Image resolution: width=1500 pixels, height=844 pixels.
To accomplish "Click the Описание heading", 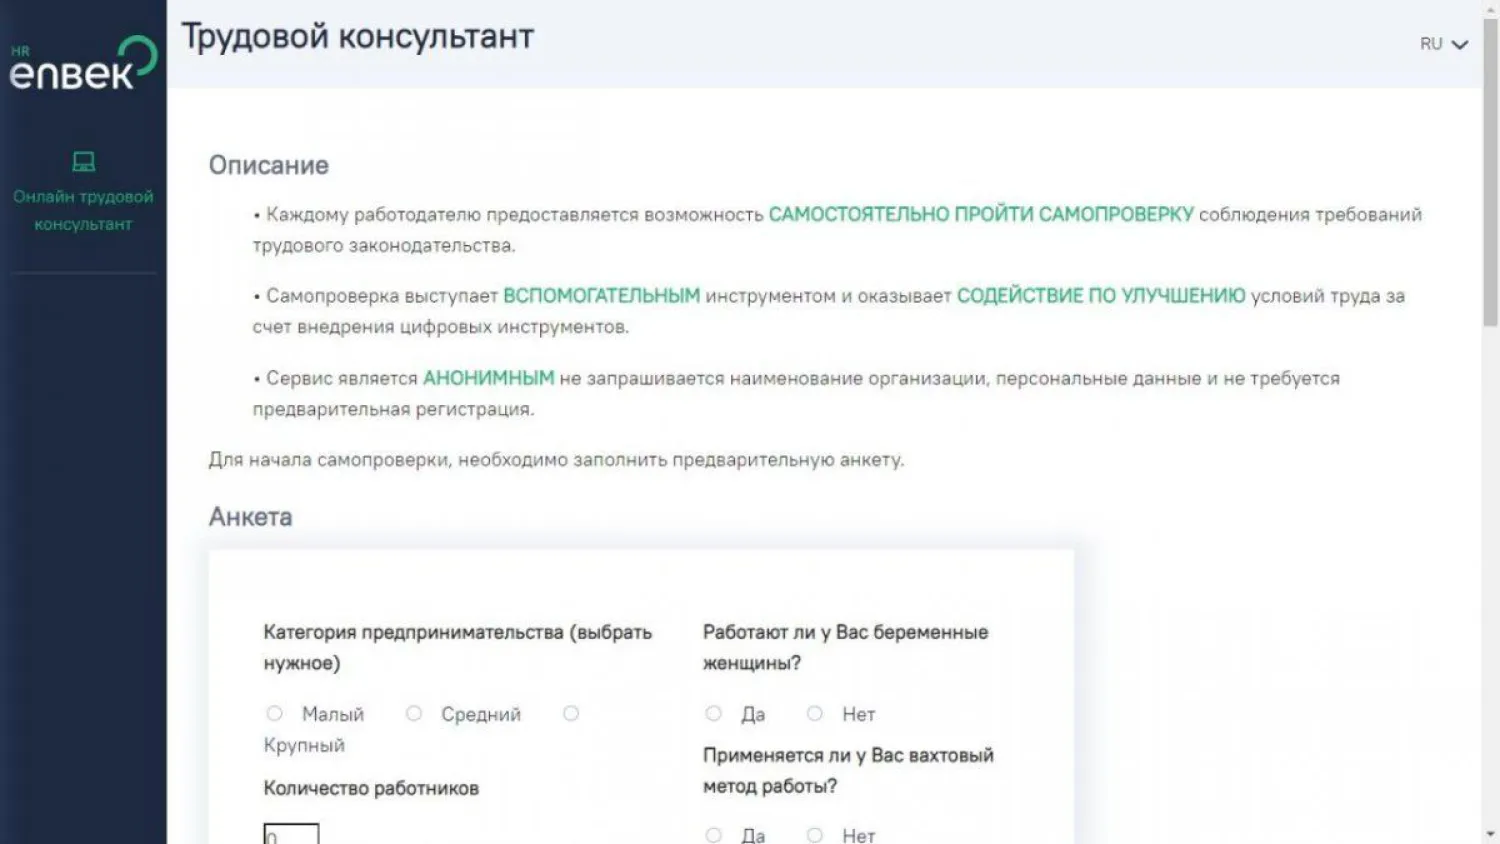I will pos(268,165).
